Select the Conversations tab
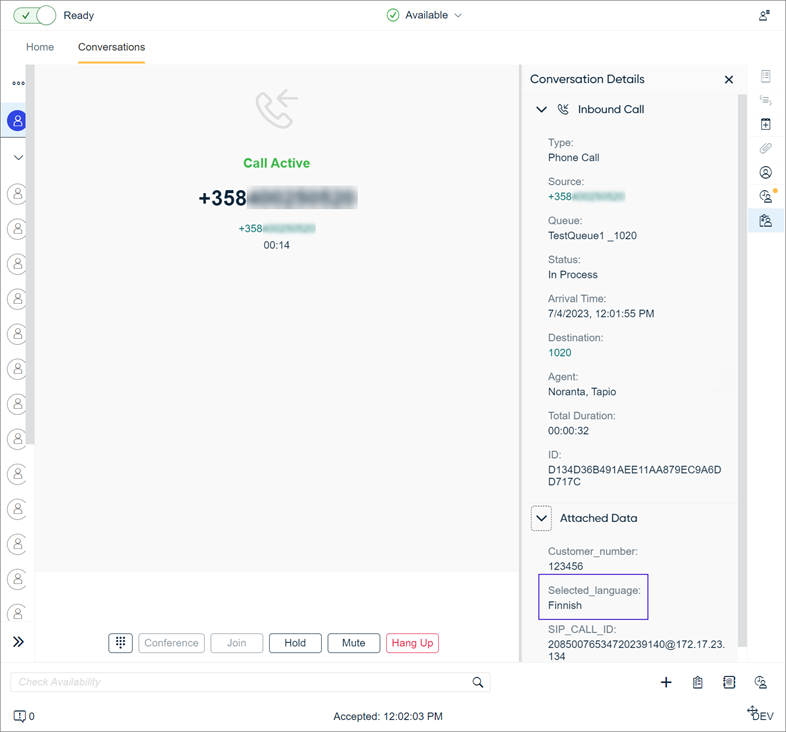Viewport: 786px width, 732px height. pos(111,47)
